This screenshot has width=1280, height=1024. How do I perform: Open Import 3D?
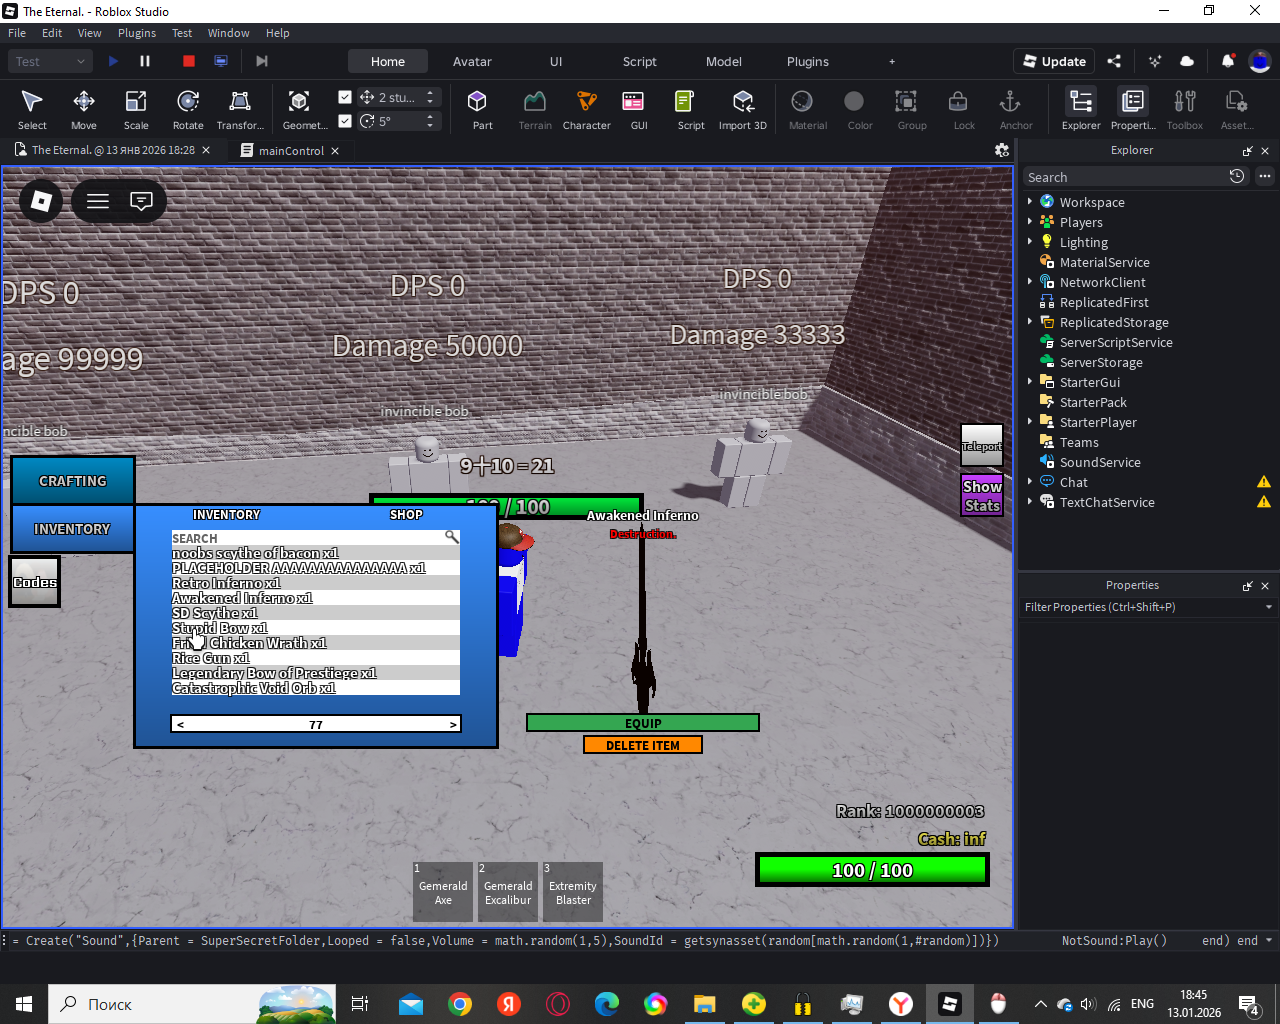click(x=743, y=109)
